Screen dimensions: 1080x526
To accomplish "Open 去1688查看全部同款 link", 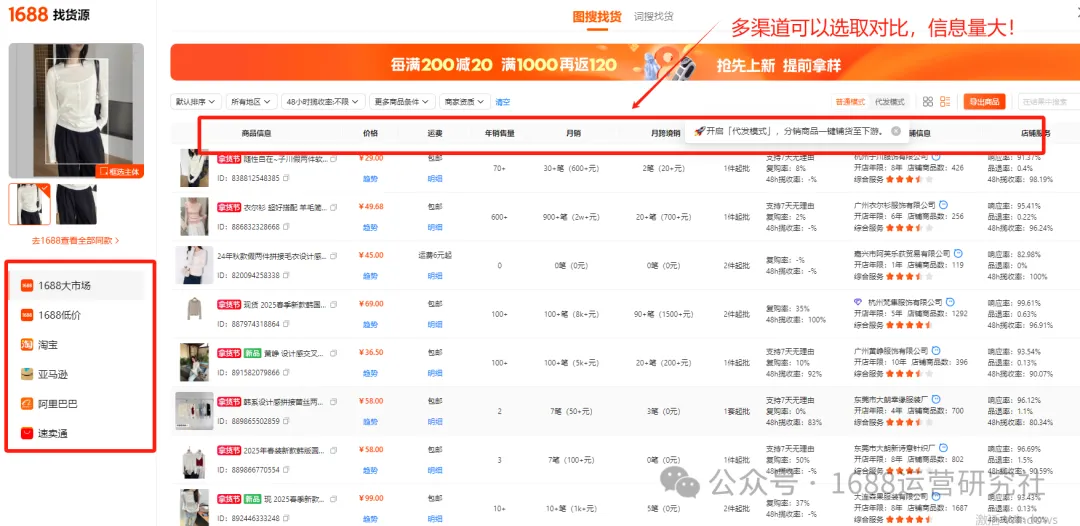I will (x=76, y=241).
